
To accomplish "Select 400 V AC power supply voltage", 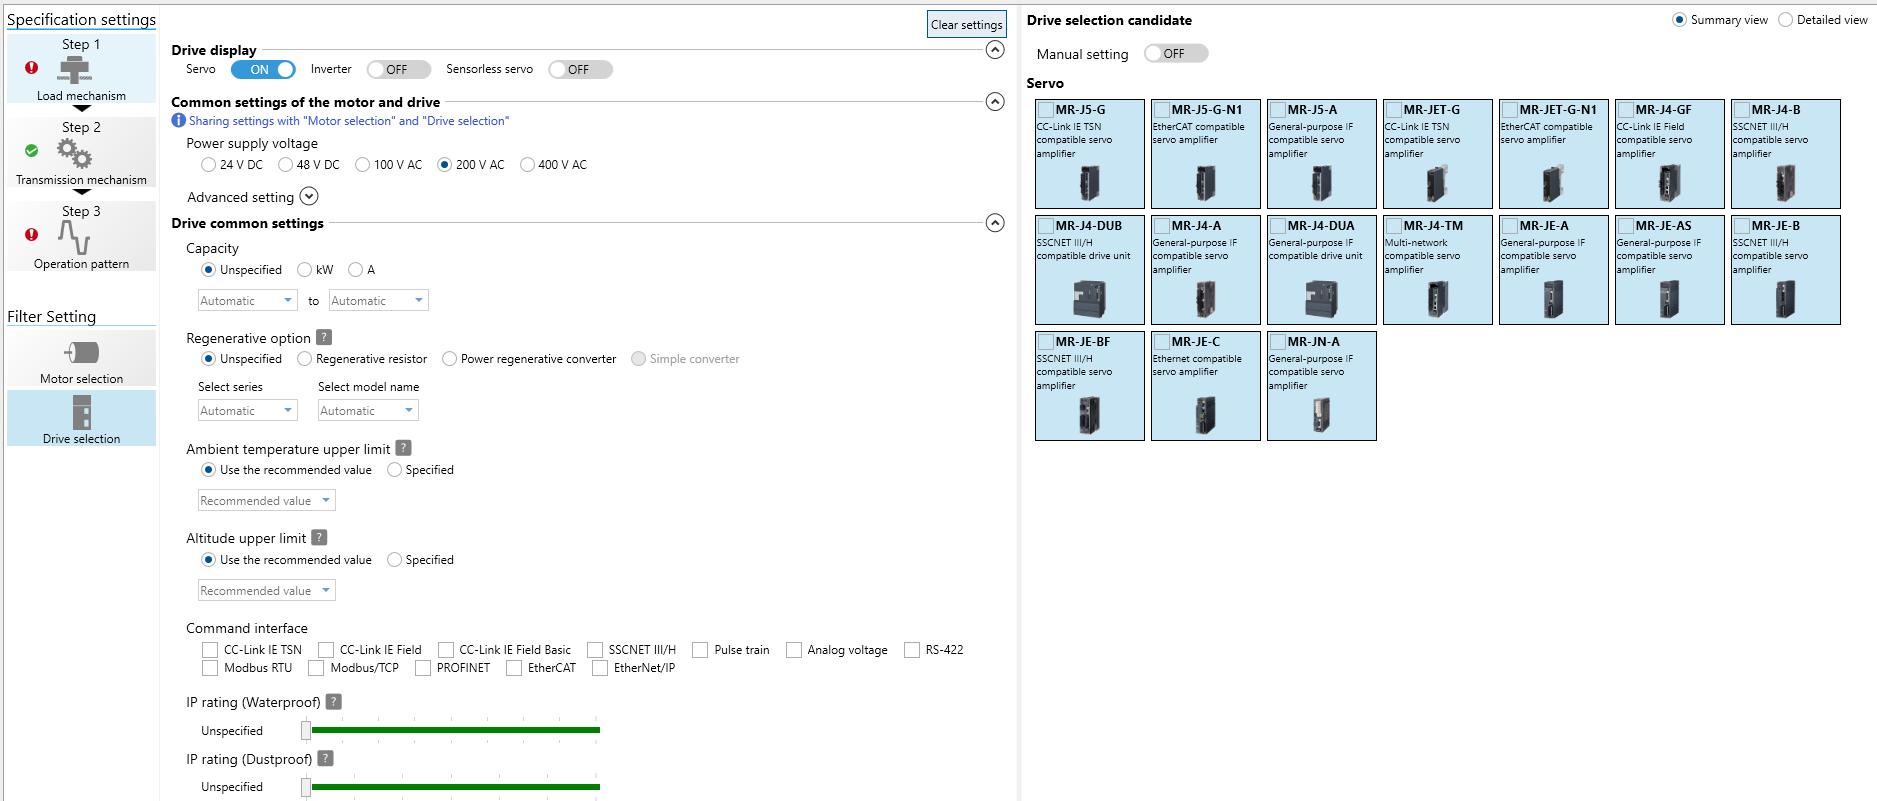I will (x=527, y=165).
